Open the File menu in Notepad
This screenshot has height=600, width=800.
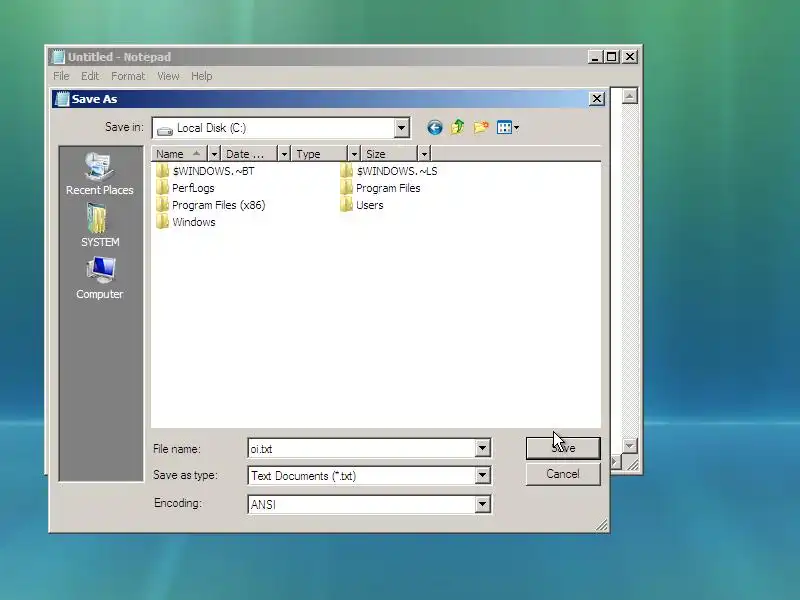(61, 76)
